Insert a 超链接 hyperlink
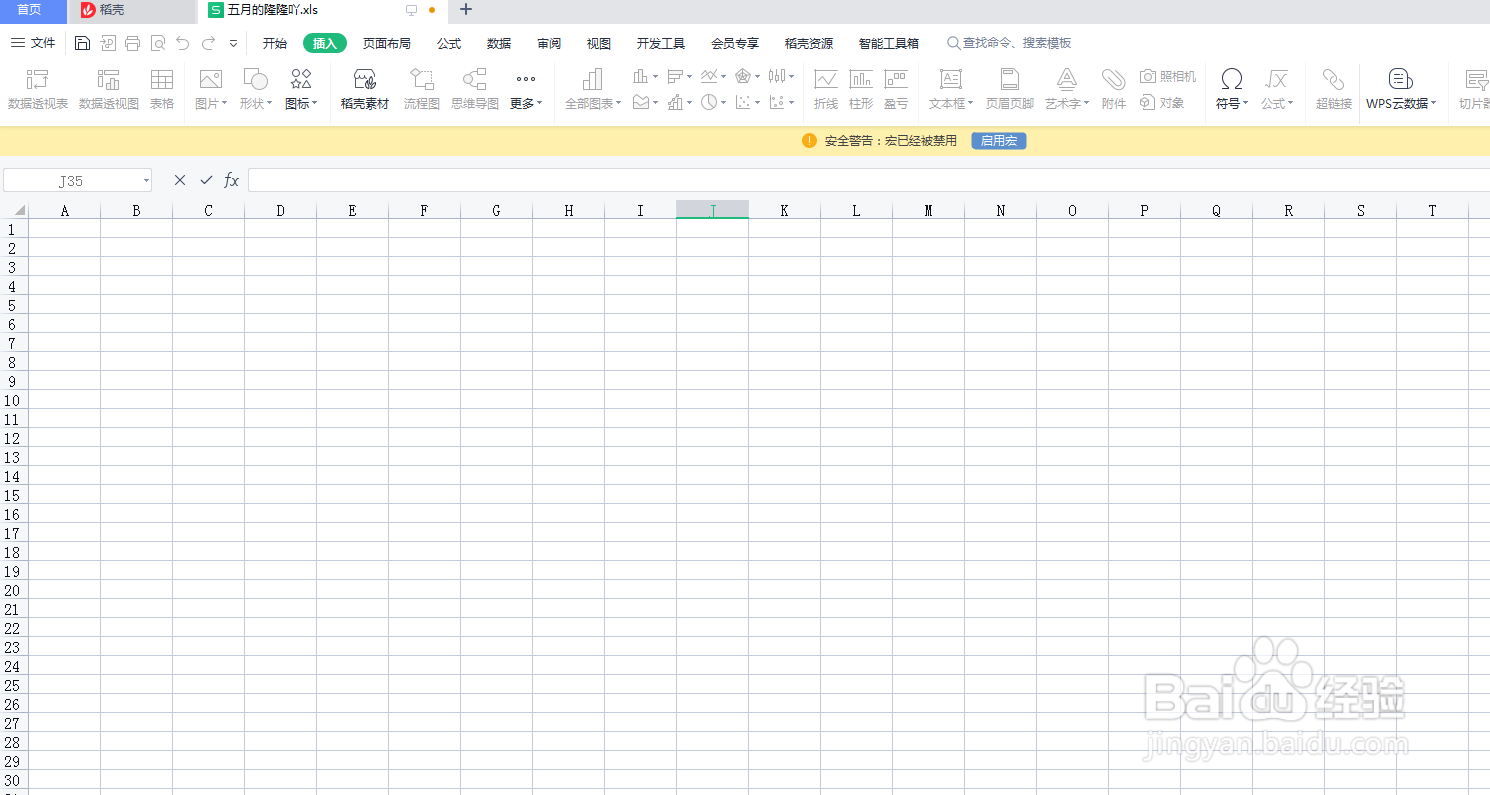Viewport: 1490px width, 795px height. pyautogui.click(x=1333, y=89)
